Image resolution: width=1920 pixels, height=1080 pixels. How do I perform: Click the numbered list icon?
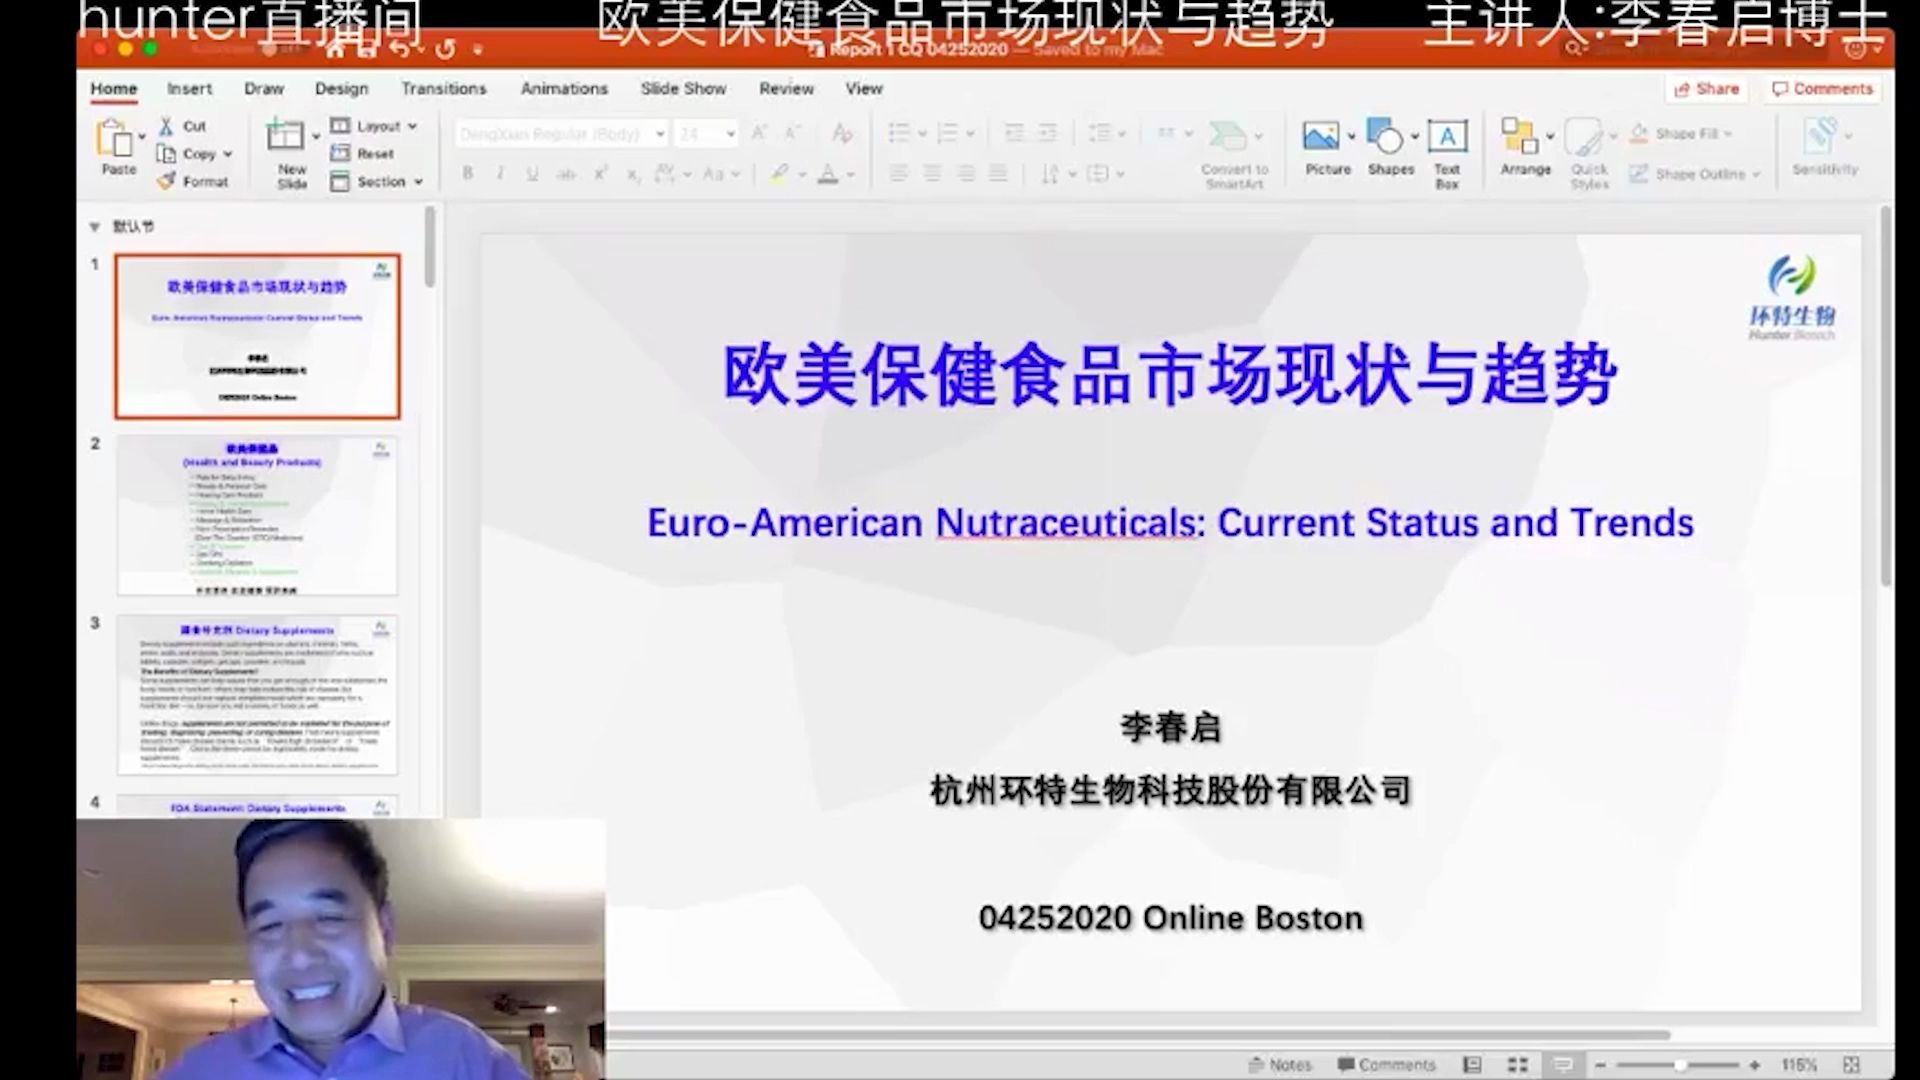[947, 133]
